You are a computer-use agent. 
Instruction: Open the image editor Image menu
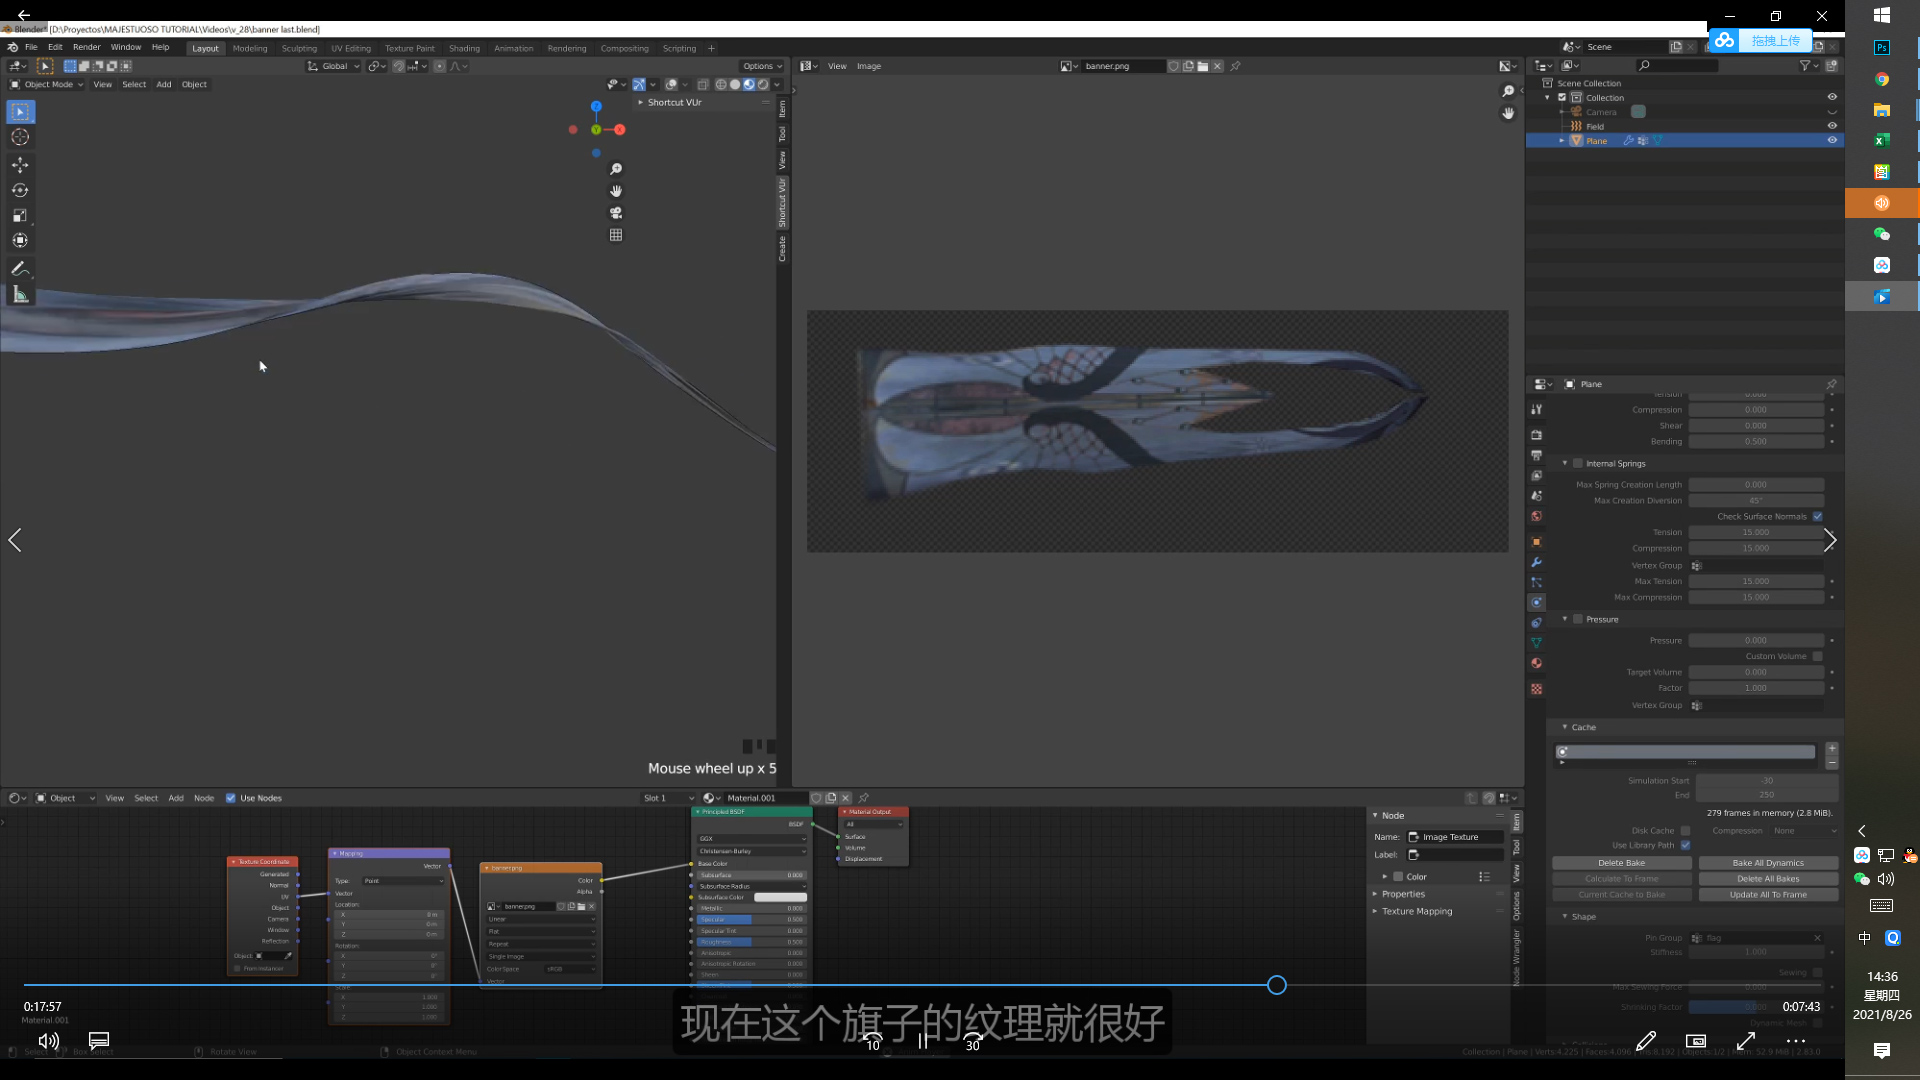coord(869,66)
